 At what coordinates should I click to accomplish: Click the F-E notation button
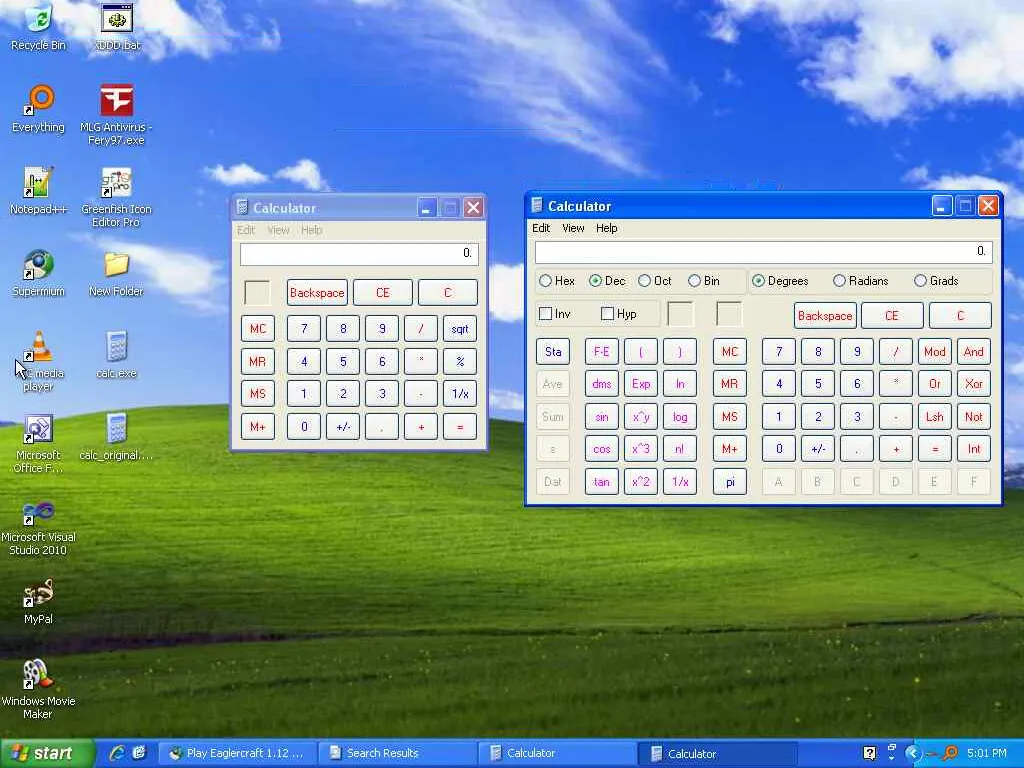pos(601,351)
